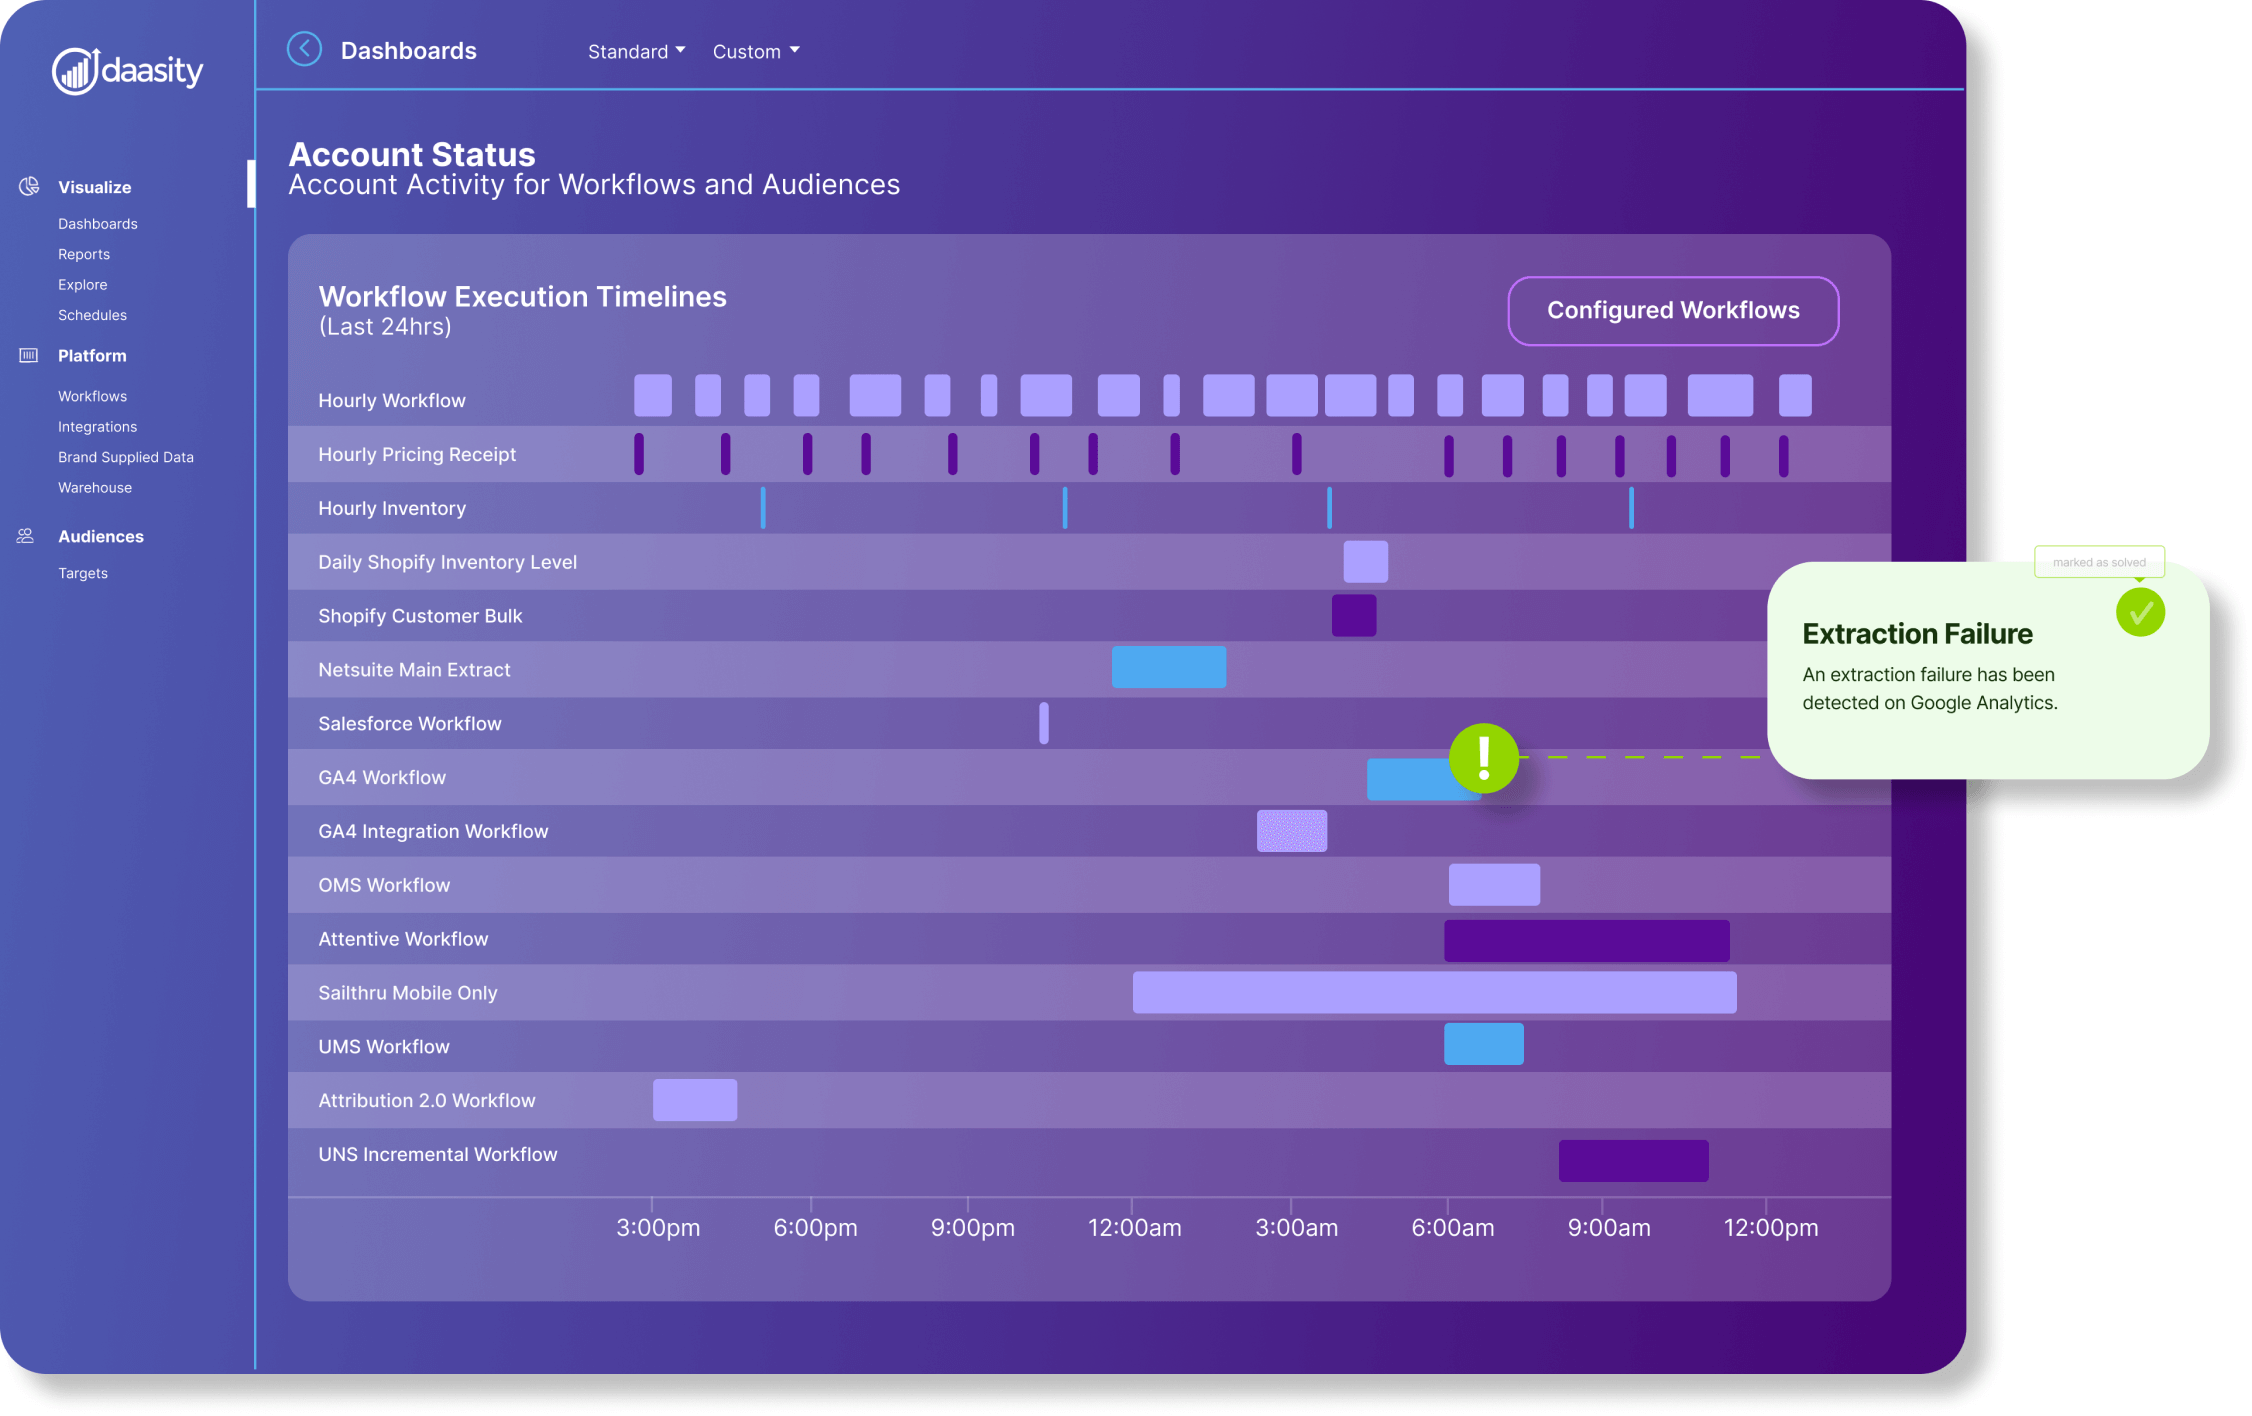Click the Shopify Customer Bulk label
Viewport: 2252px width, 1416px height.
[420, 617]
